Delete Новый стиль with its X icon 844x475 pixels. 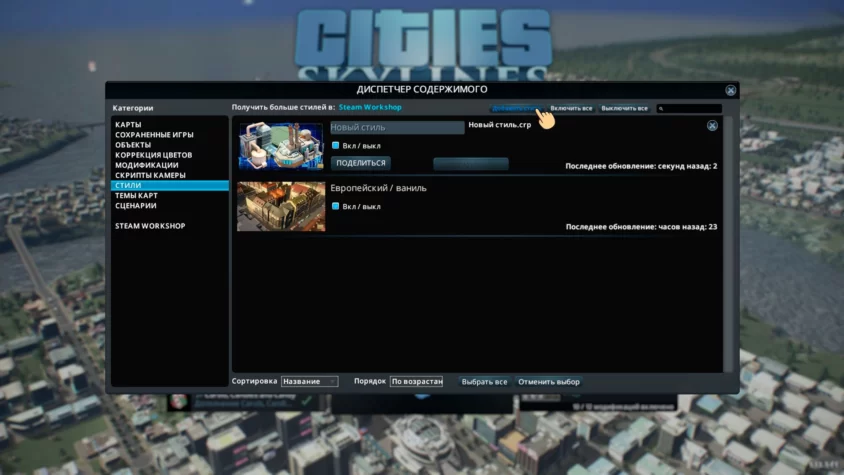(x=712, y=125)
